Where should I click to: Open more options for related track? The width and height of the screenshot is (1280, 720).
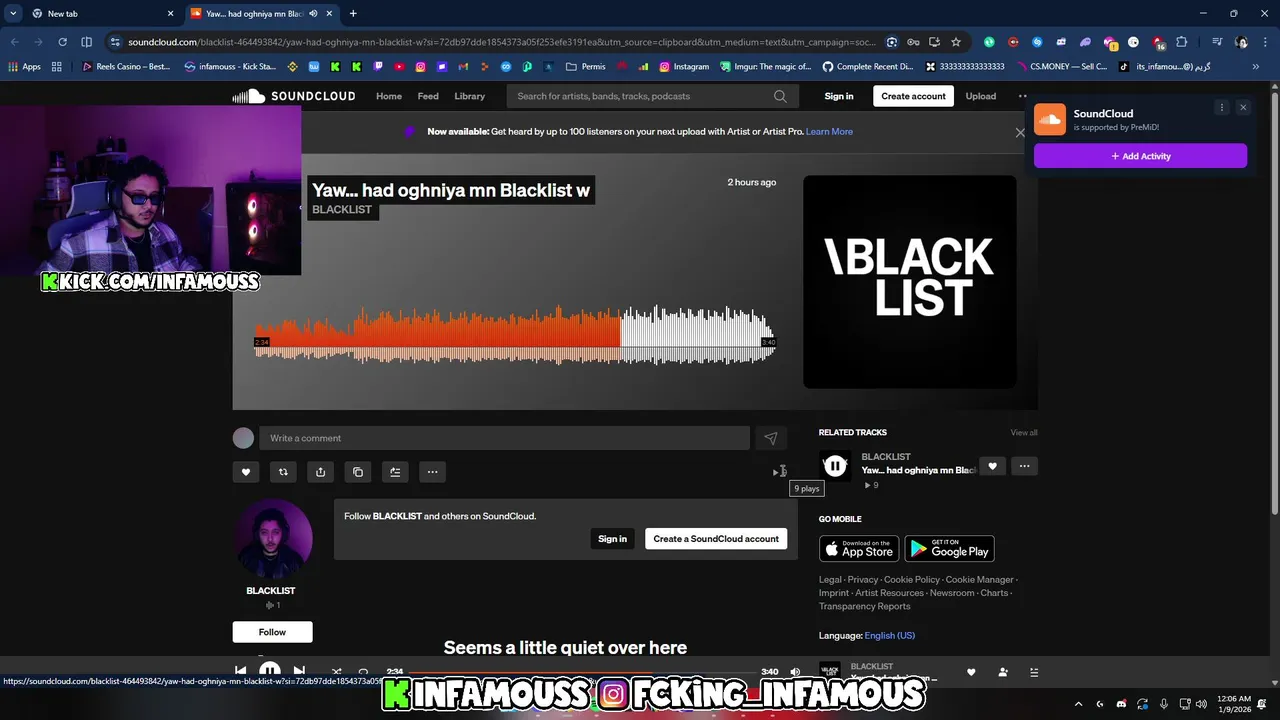tap(1024, 466)
